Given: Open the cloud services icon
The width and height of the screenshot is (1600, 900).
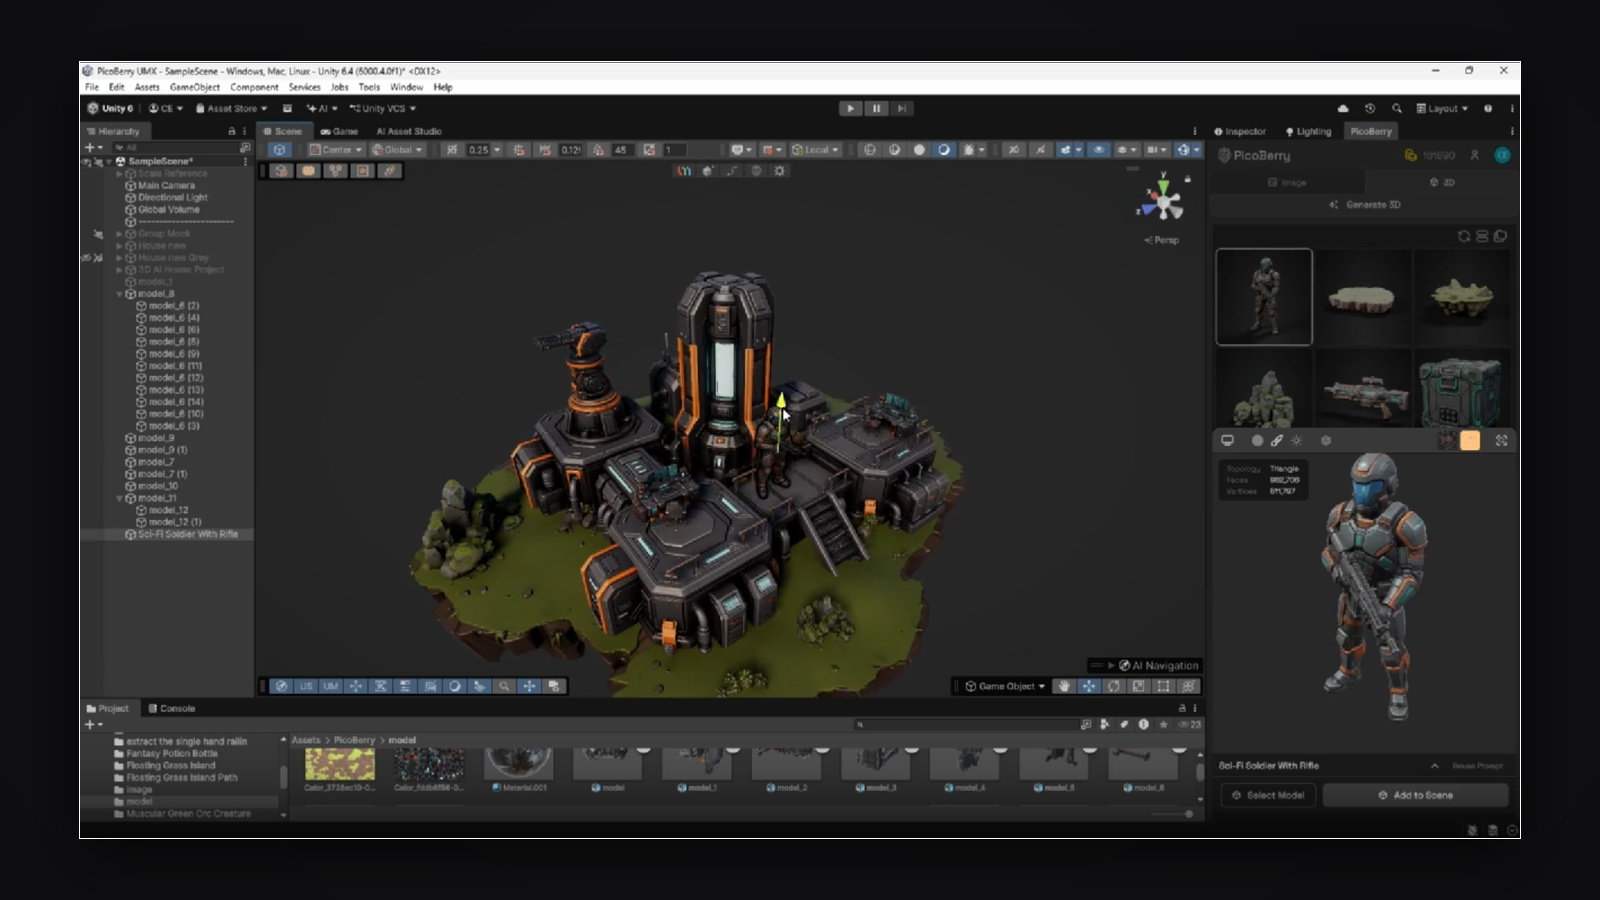Looking at the screenshot, I should [1343, 108].
